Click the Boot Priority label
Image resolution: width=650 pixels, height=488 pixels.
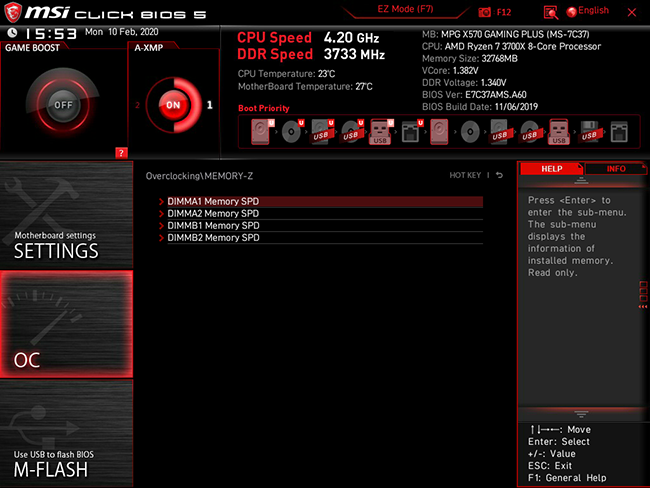point(264,108)
